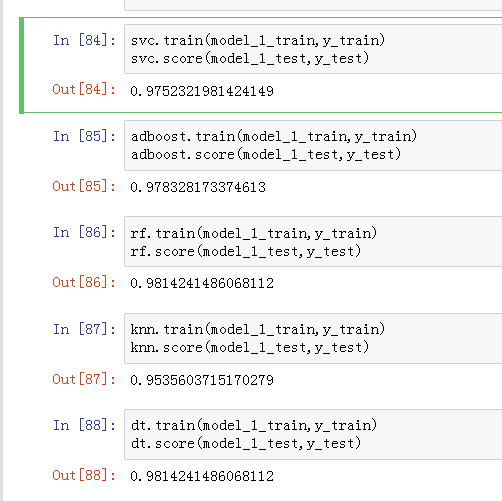Click the code input of cell In [84]

click(x=313, y=49)
